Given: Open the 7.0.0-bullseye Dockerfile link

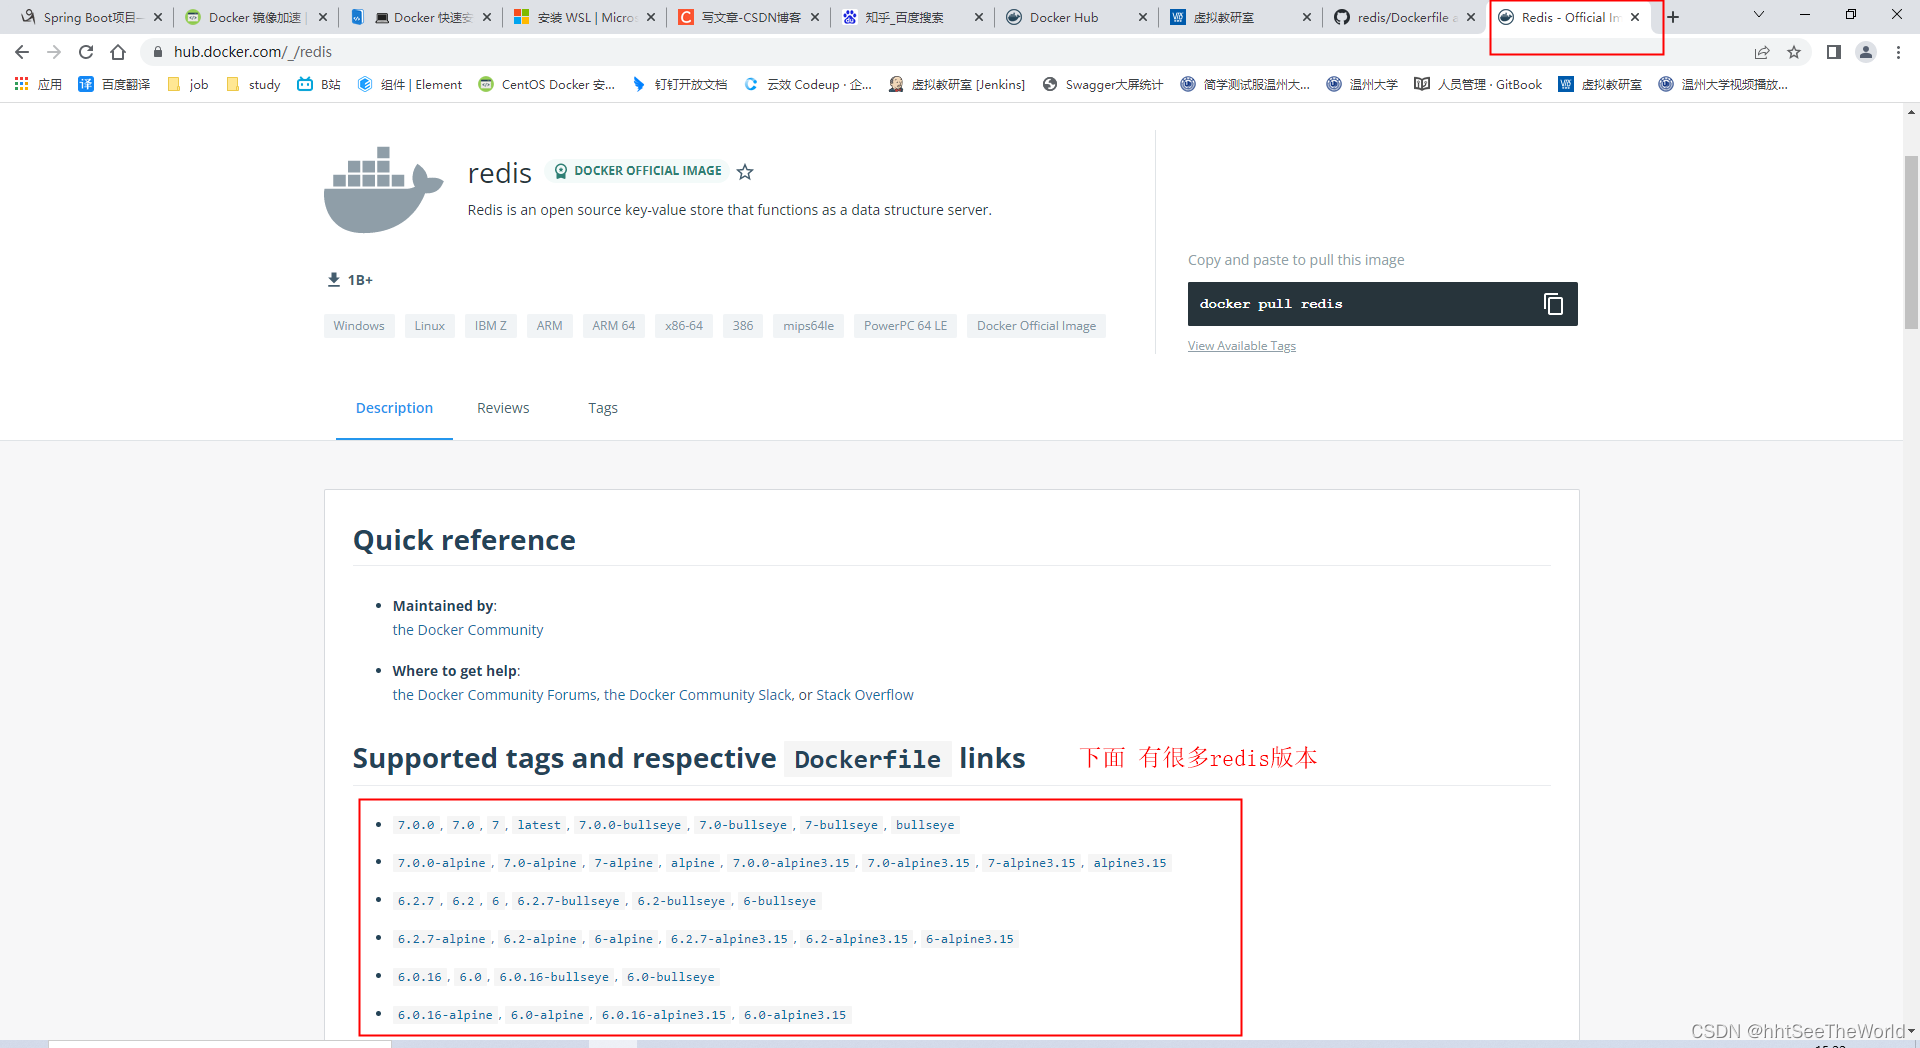Looking at the screenshot, I should (x=630, y=825).
